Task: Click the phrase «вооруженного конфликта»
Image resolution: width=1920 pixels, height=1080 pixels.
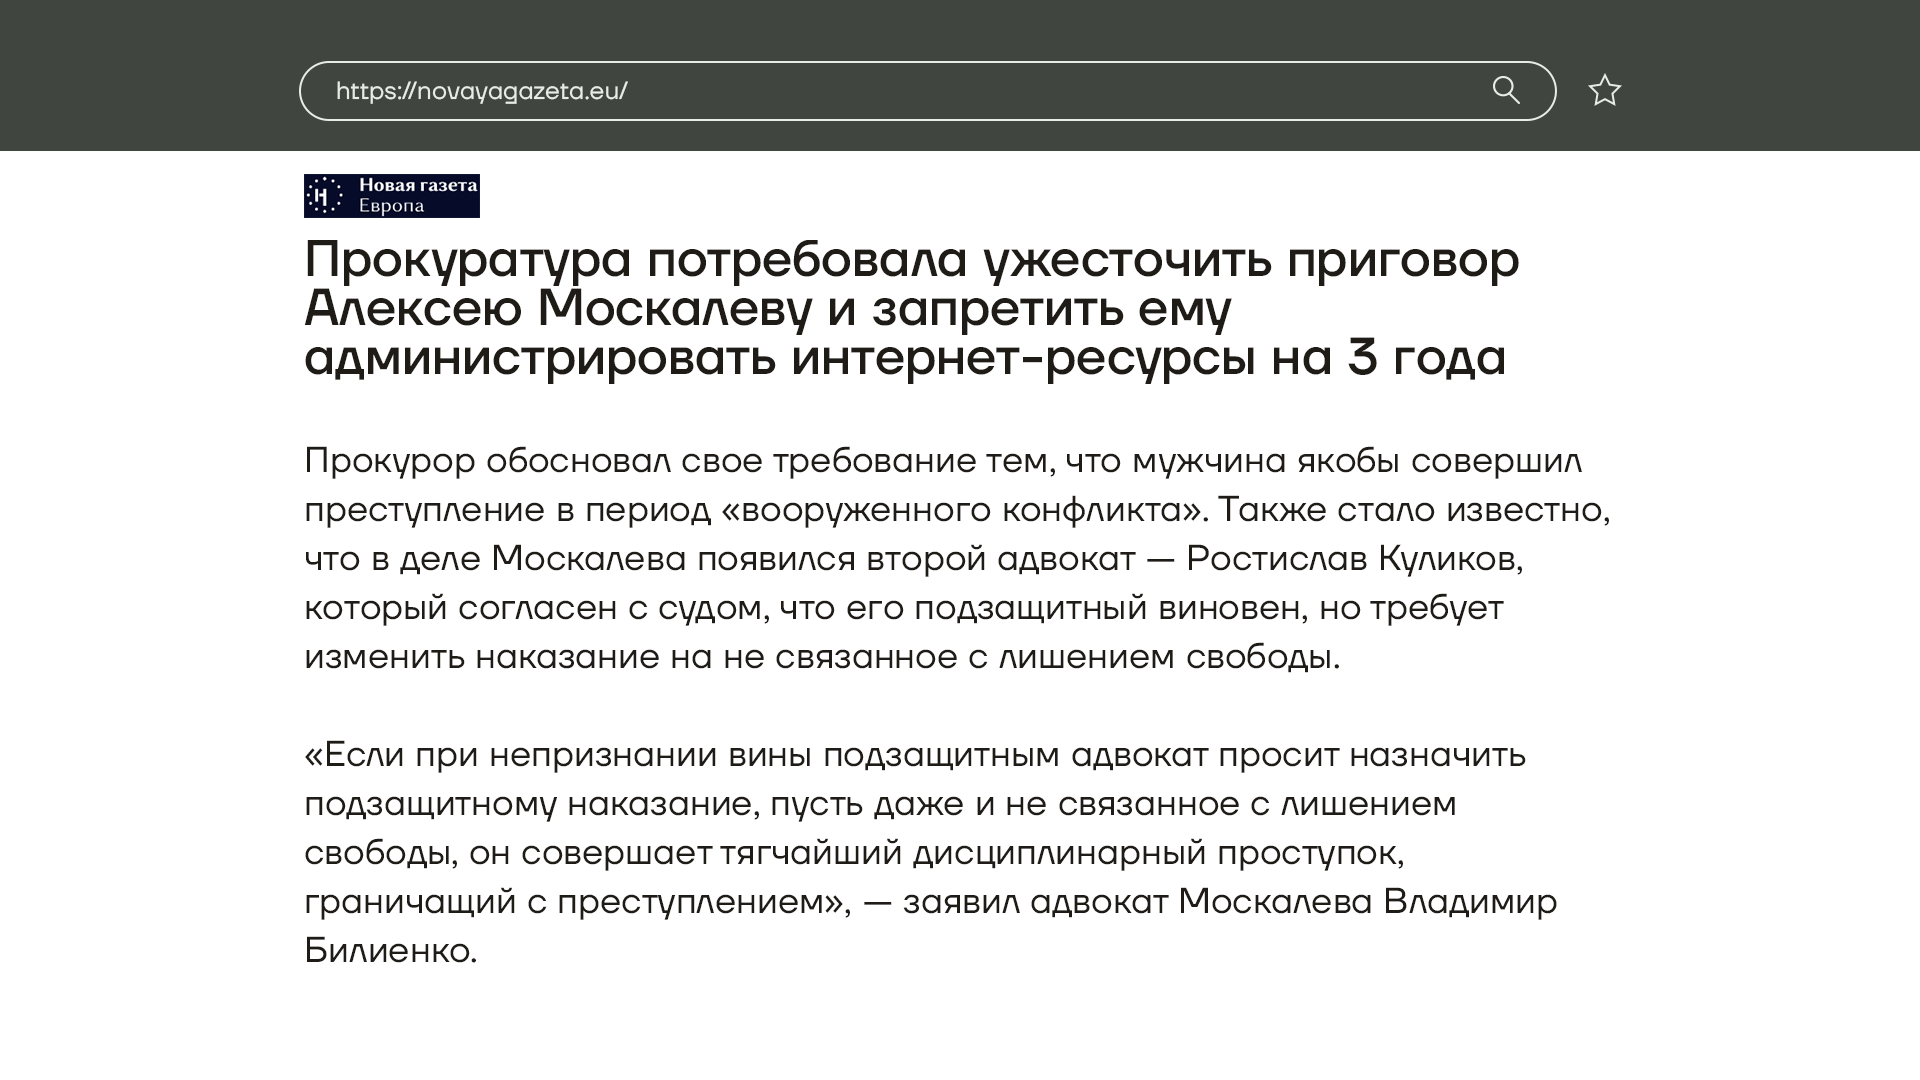Action: pyautogui.click(x=960, y=510)
